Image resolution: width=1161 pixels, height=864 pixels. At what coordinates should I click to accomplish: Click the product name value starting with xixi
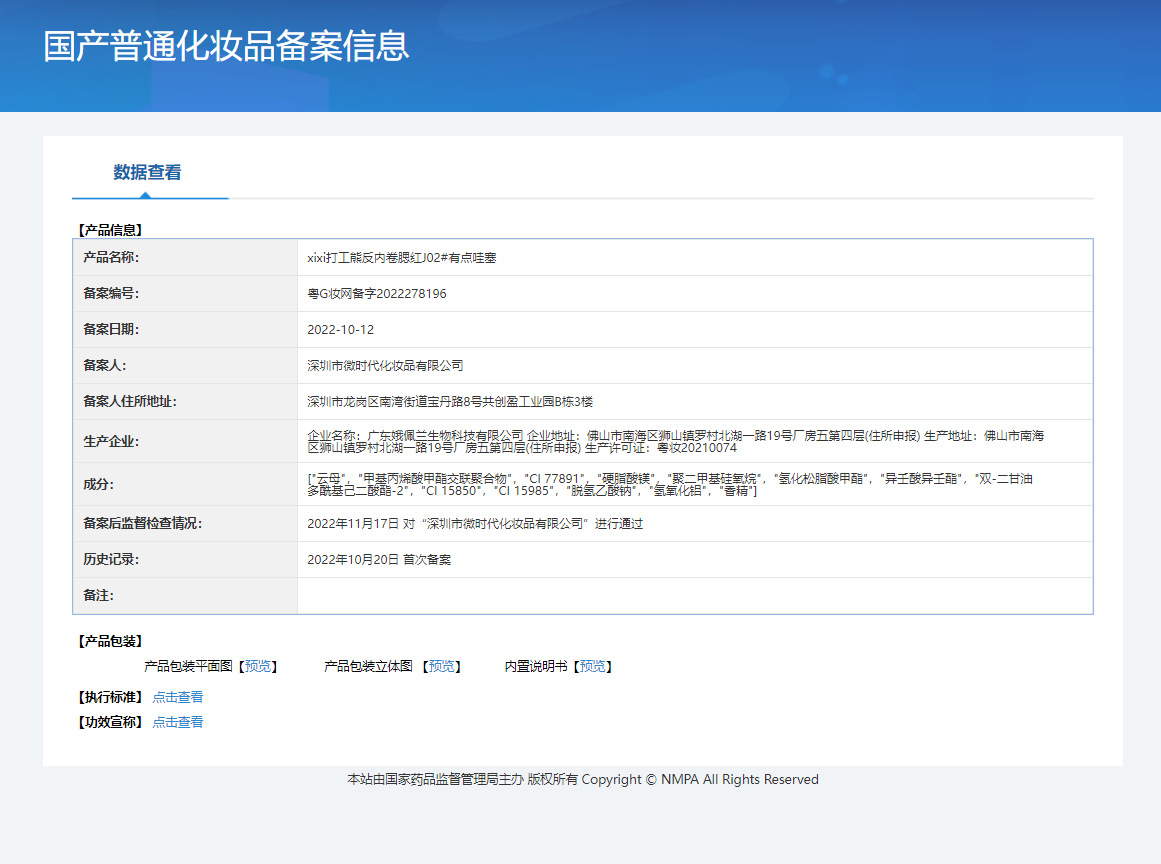401,258
